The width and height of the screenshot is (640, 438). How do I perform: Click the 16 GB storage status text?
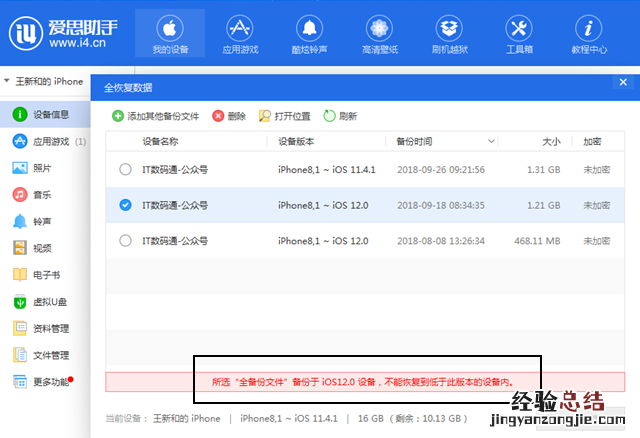[x=412, y=418]
